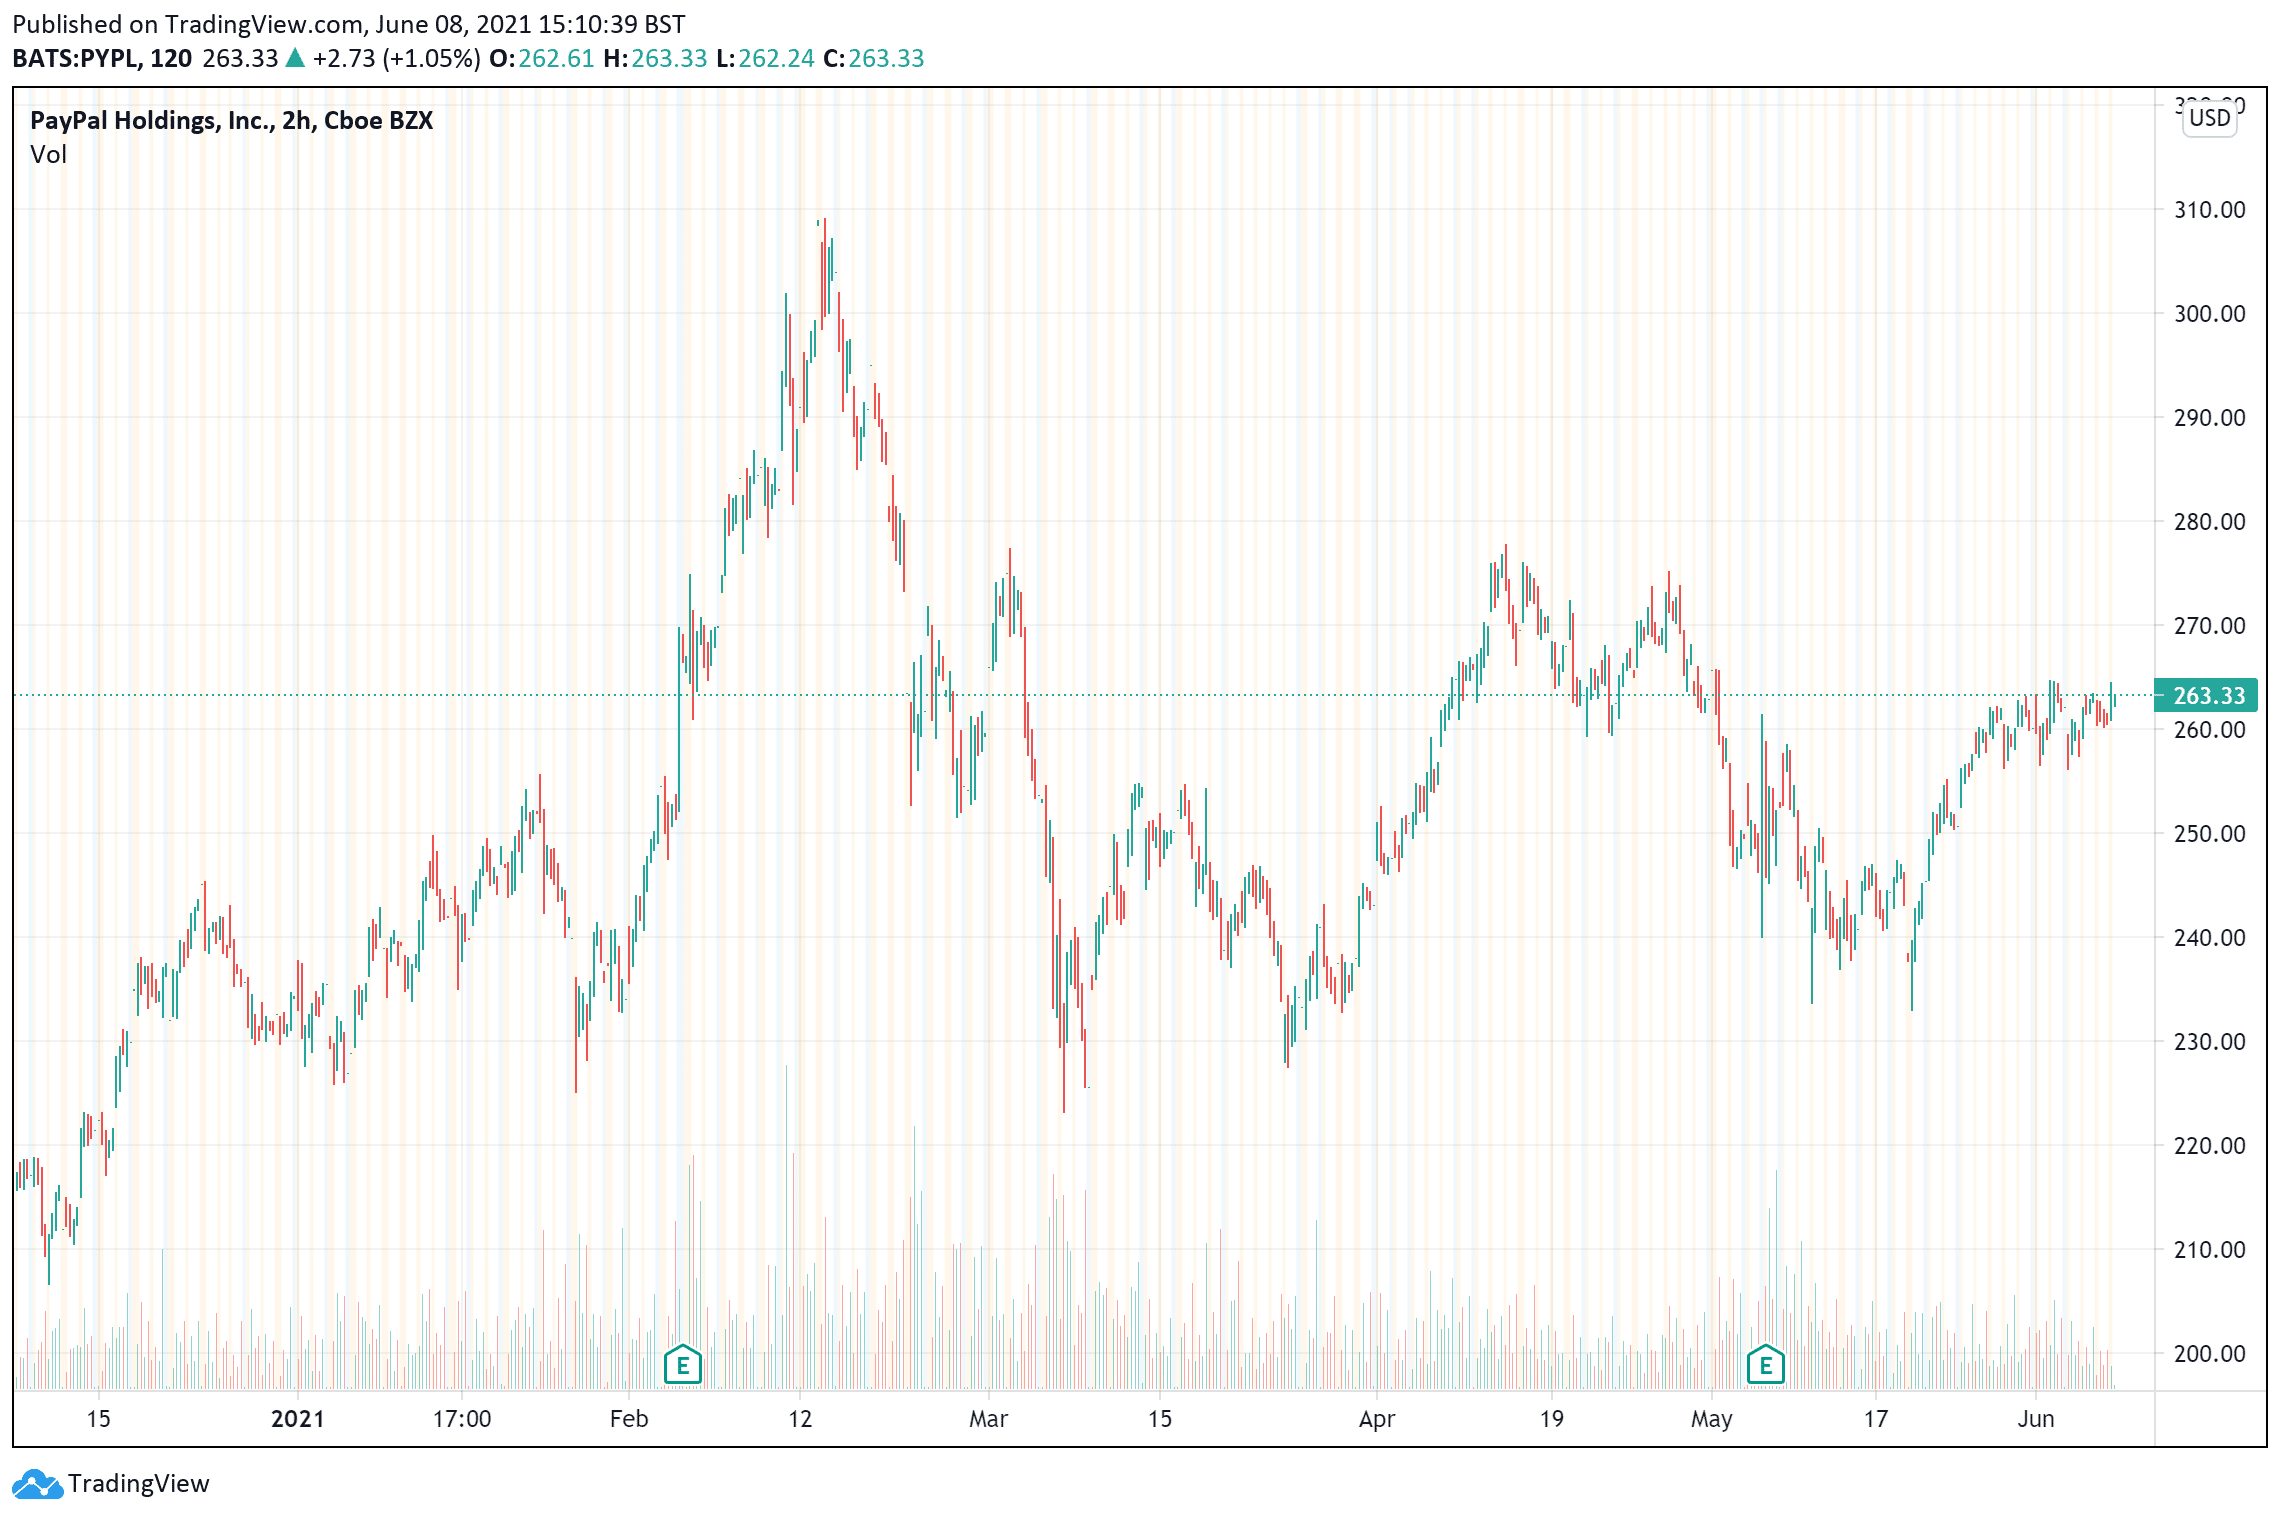Screen dimensions: 2280x1520
Task: Click the Feb label on time axis
Action: pyautogui.click(x=629, y=1419)
